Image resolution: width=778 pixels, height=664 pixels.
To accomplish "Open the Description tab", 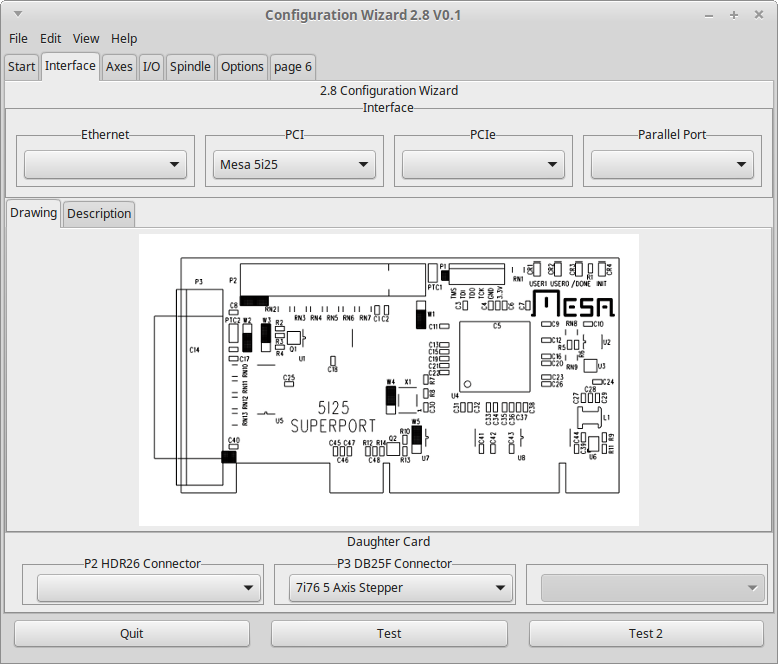I will coord(99,214).
